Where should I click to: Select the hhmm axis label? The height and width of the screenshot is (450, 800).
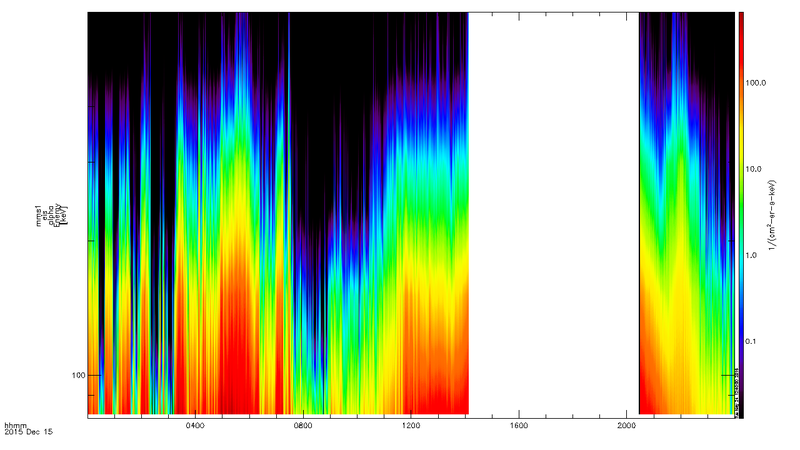(14, 425)
